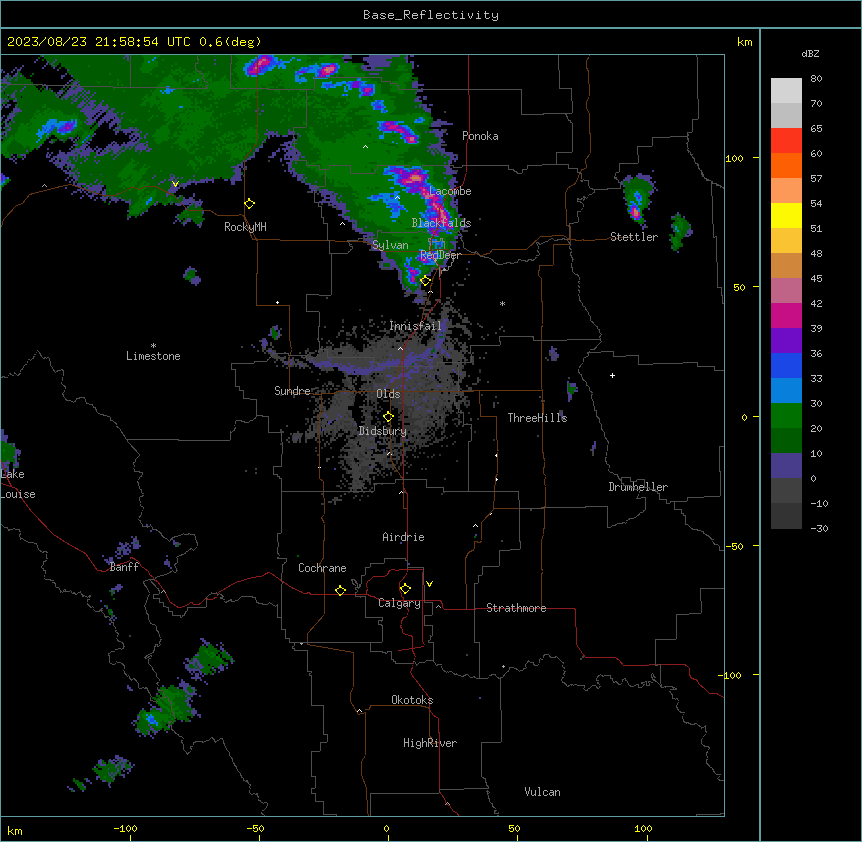Click the Sylvan label on the map
862x842 pixels.
click(390, 245)
